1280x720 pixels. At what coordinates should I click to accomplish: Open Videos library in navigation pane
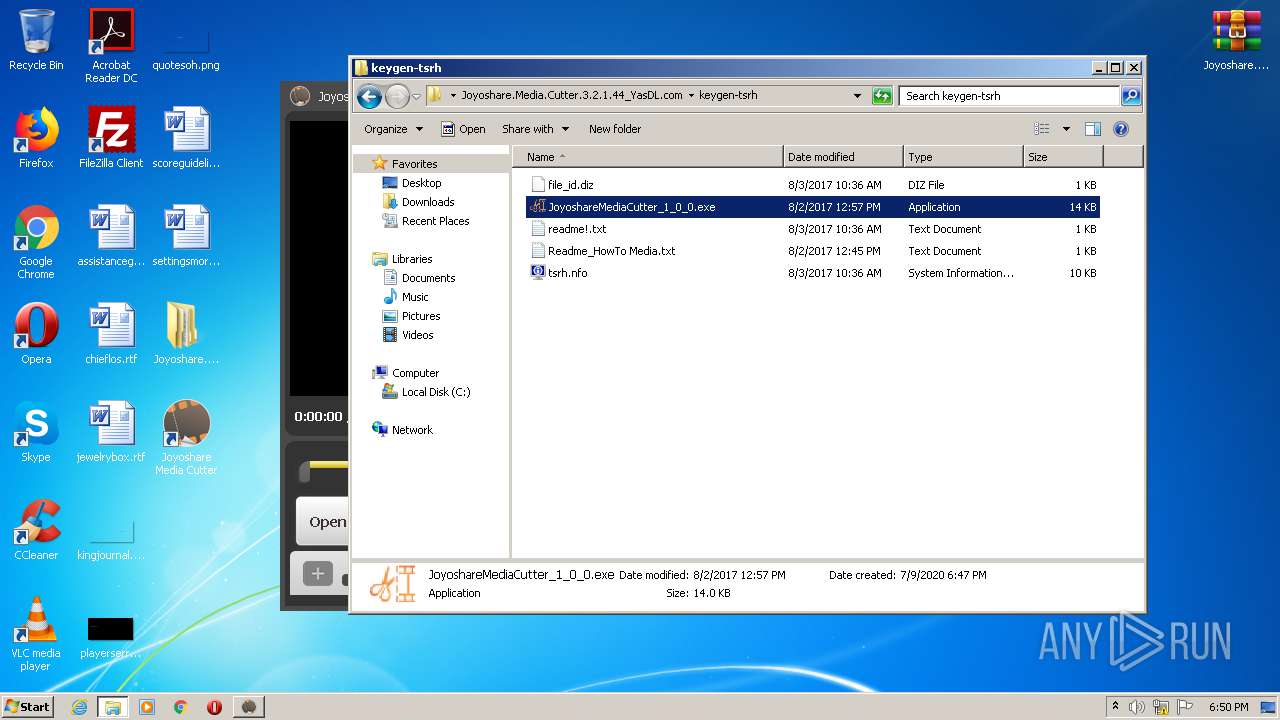tap(418, 335)
